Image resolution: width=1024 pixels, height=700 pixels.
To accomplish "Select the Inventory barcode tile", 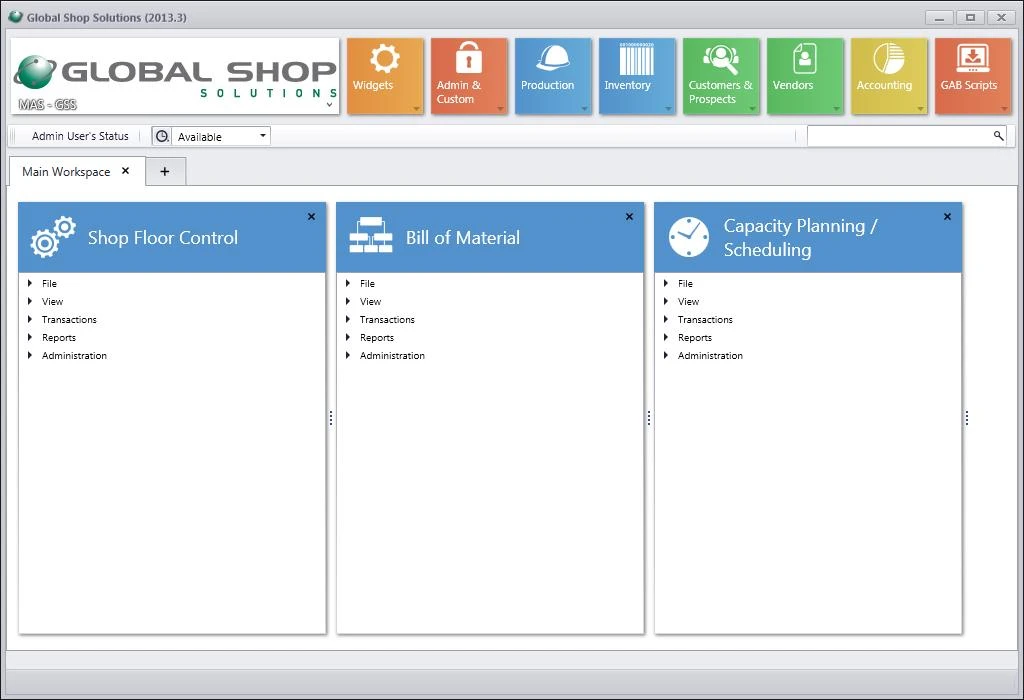I will [637, 75].
